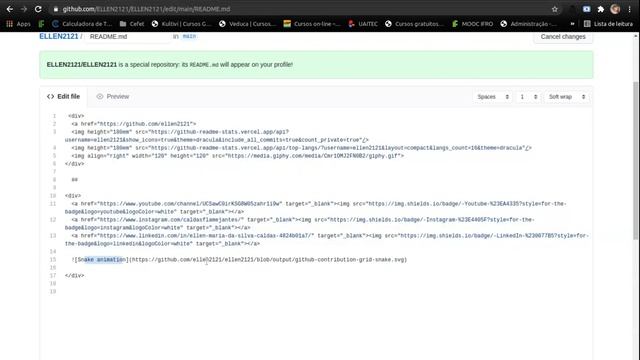Open the Chrome profile avatar
Viewport: 640px width, 360px height.
(615, 9)
